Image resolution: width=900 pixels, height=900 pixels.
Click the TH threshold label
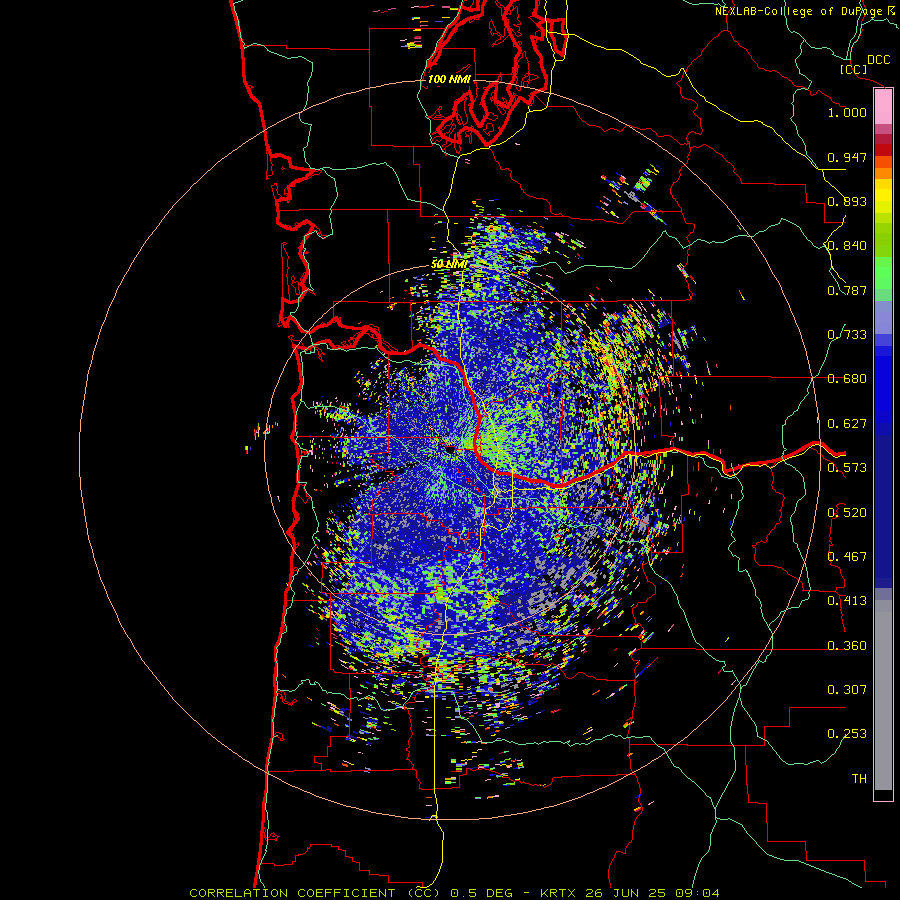click(x=859, y=779)
